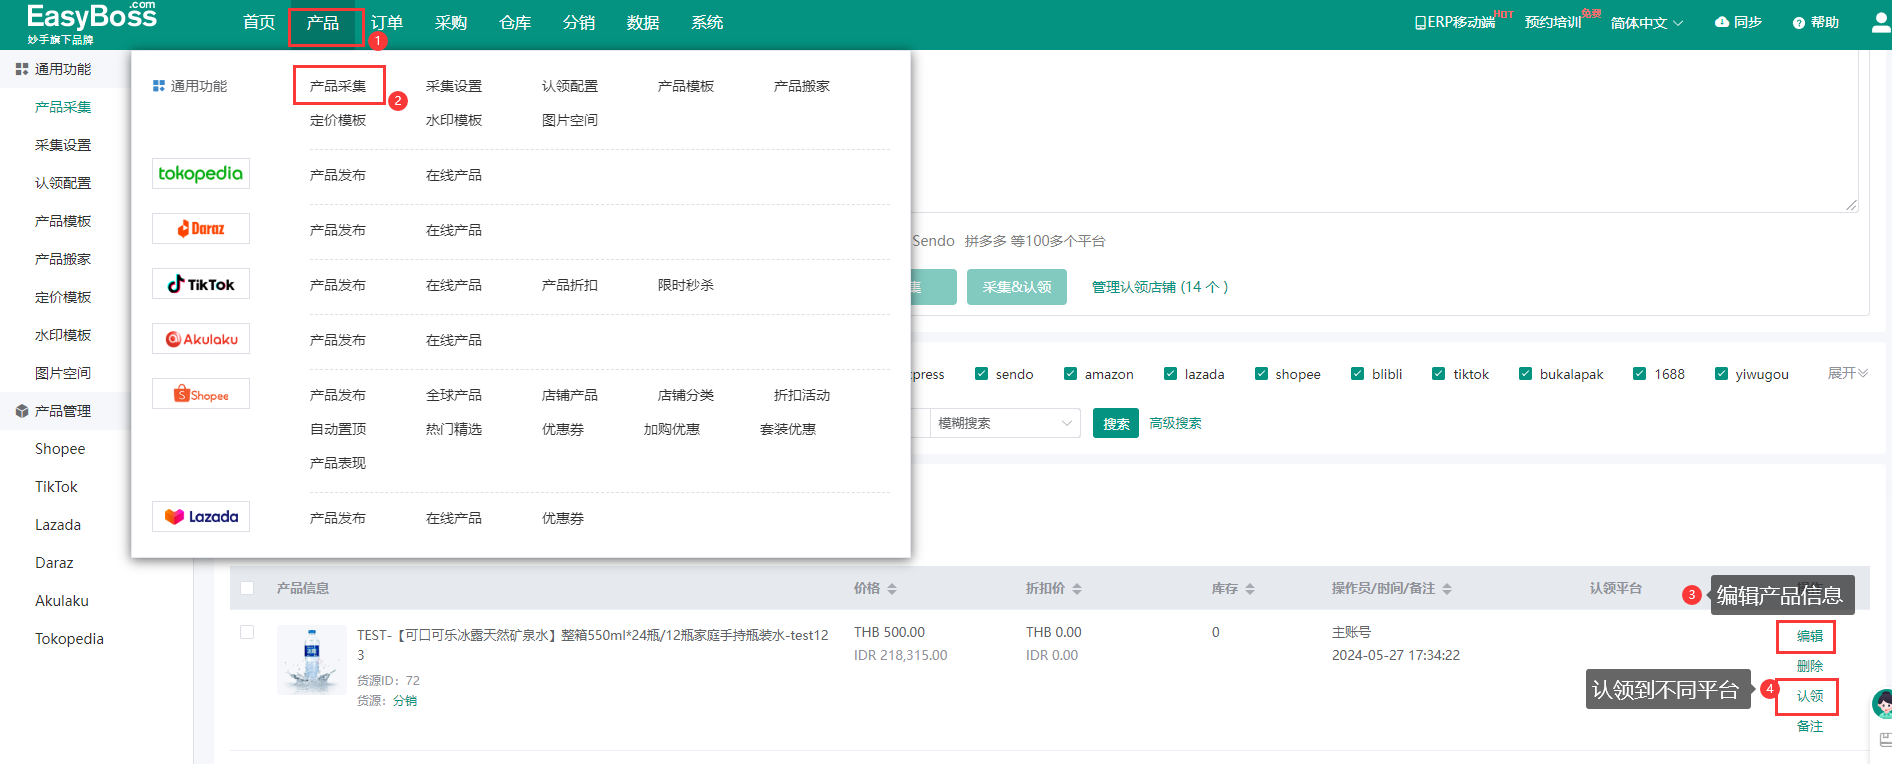Toggle the 1688 platform checkbox
The image size is (1892, 764).
(x=1639, y=374)
